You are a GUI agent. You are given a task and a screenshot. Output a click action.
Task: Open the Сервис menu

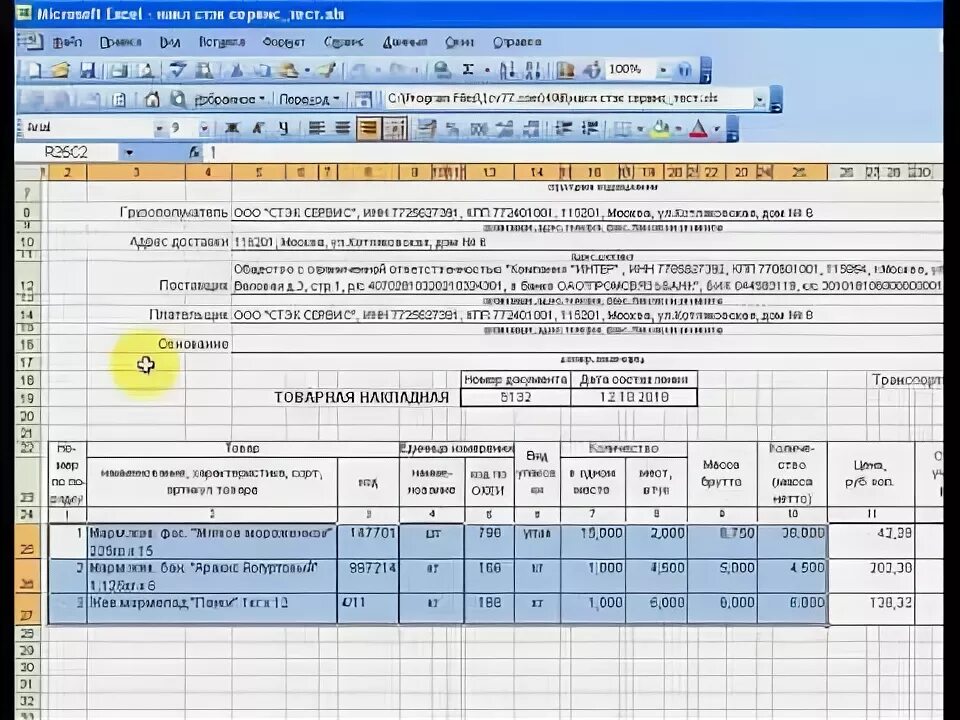(343, 42)
